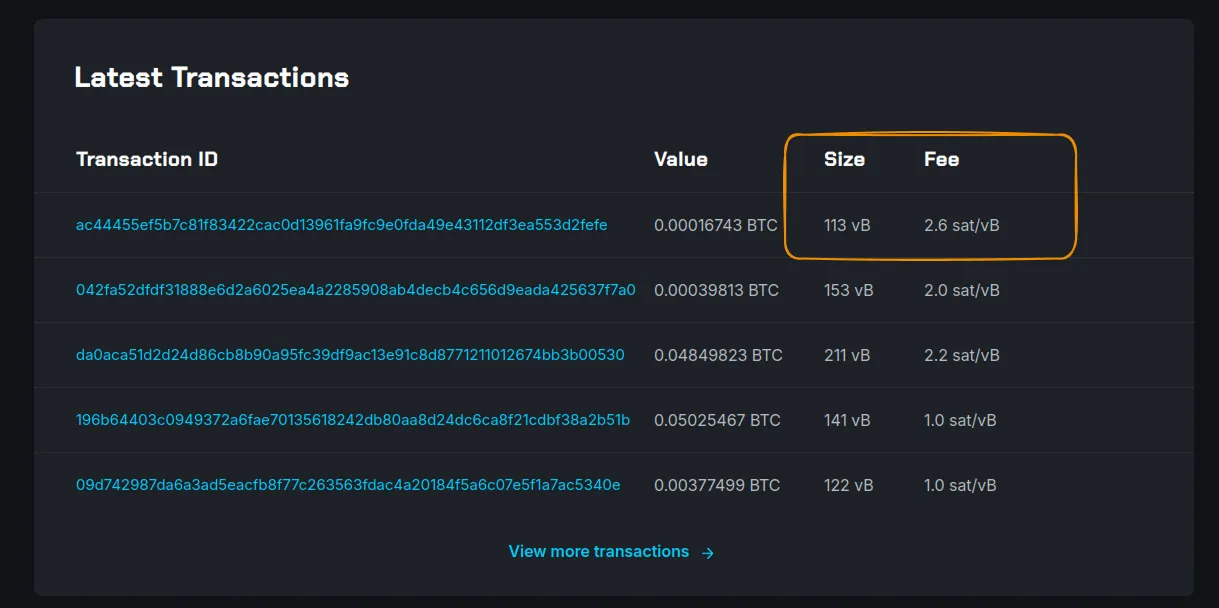
Task: Click the 0.05025467 BTC value entry
Action: pos(717,420)
